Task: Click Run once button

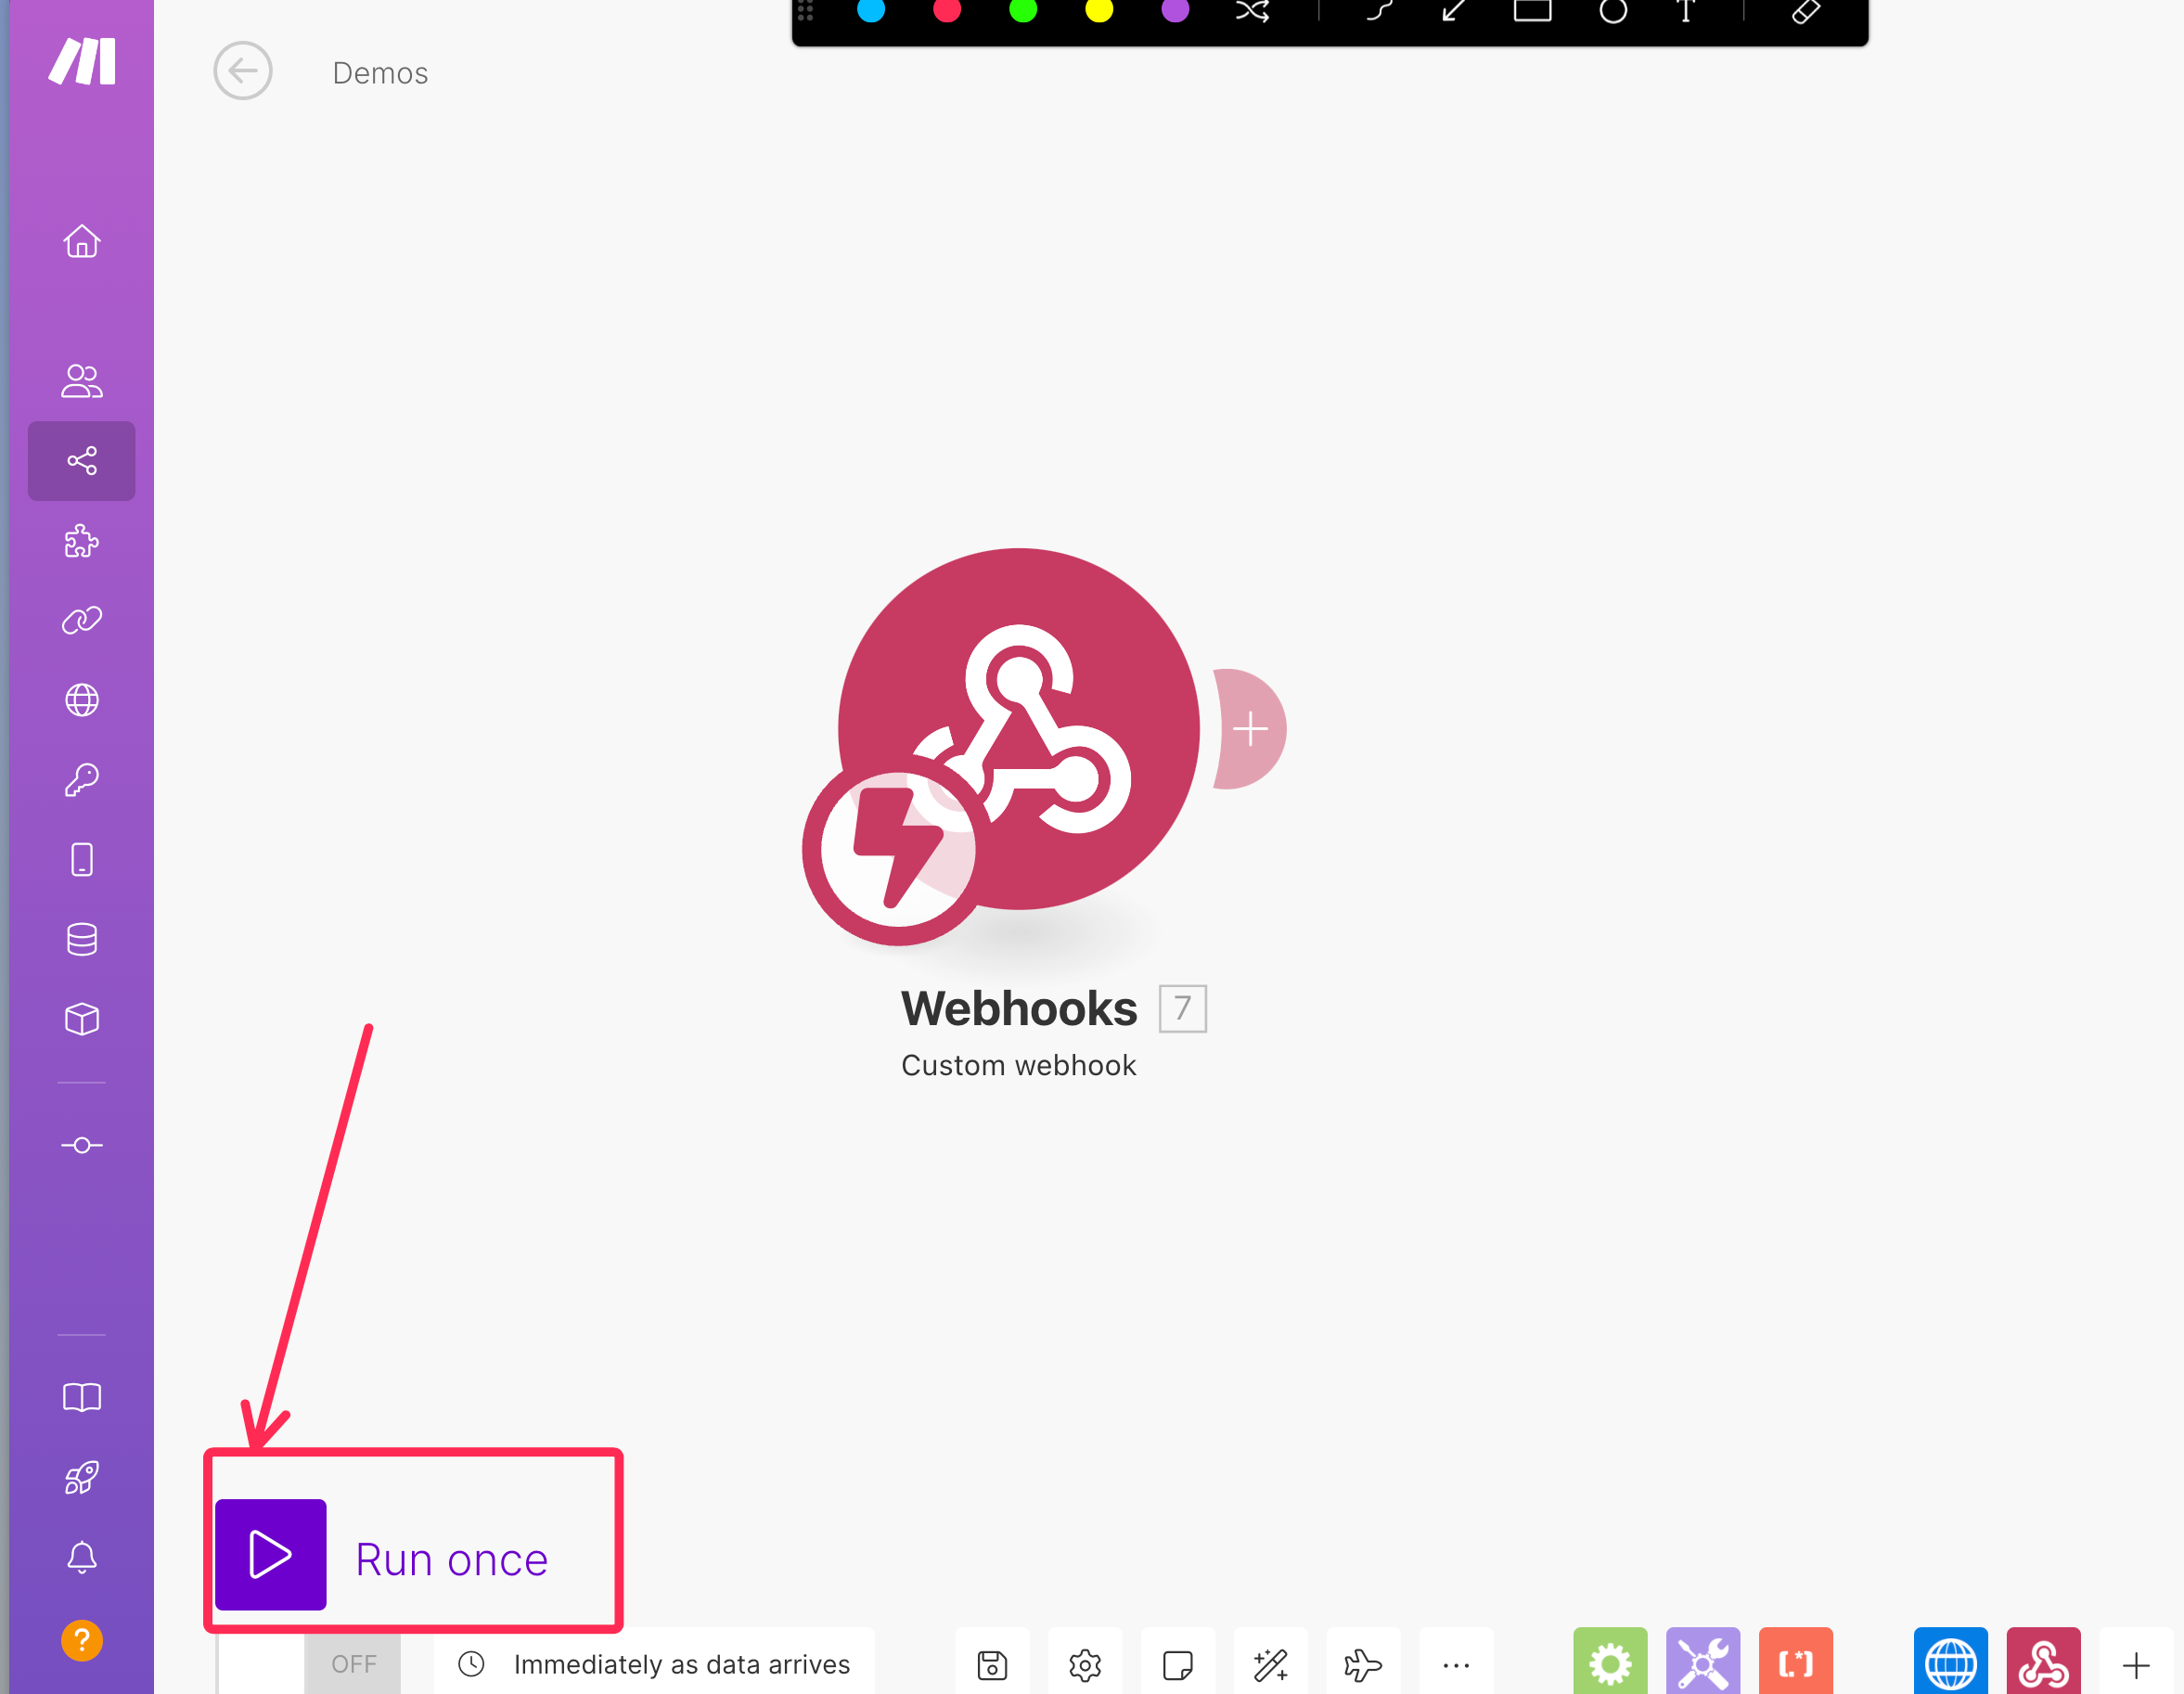Action: 270,1555
